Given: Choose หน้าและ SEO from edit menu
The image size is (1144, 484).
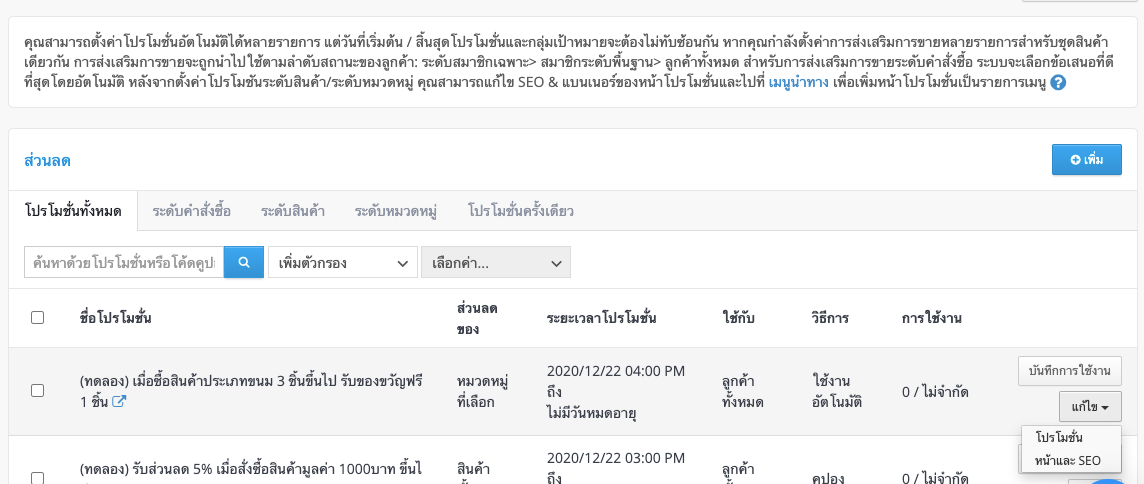Looking at the screenshot, I should (1067, 461).
